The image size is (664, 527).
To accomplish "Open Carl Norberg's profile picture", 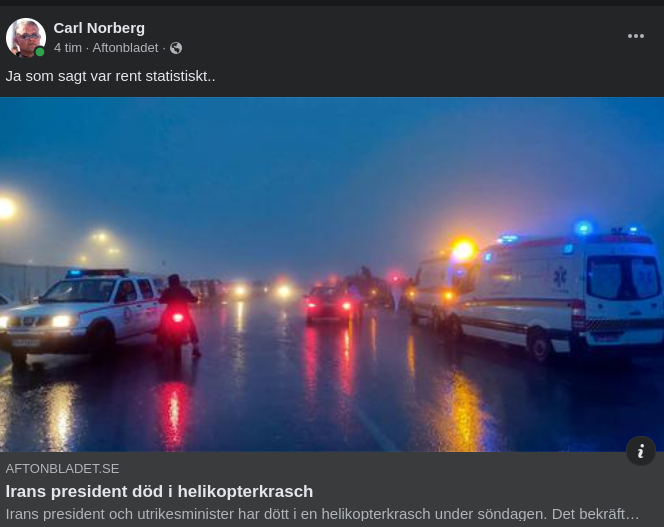I will tap(26, 38).
